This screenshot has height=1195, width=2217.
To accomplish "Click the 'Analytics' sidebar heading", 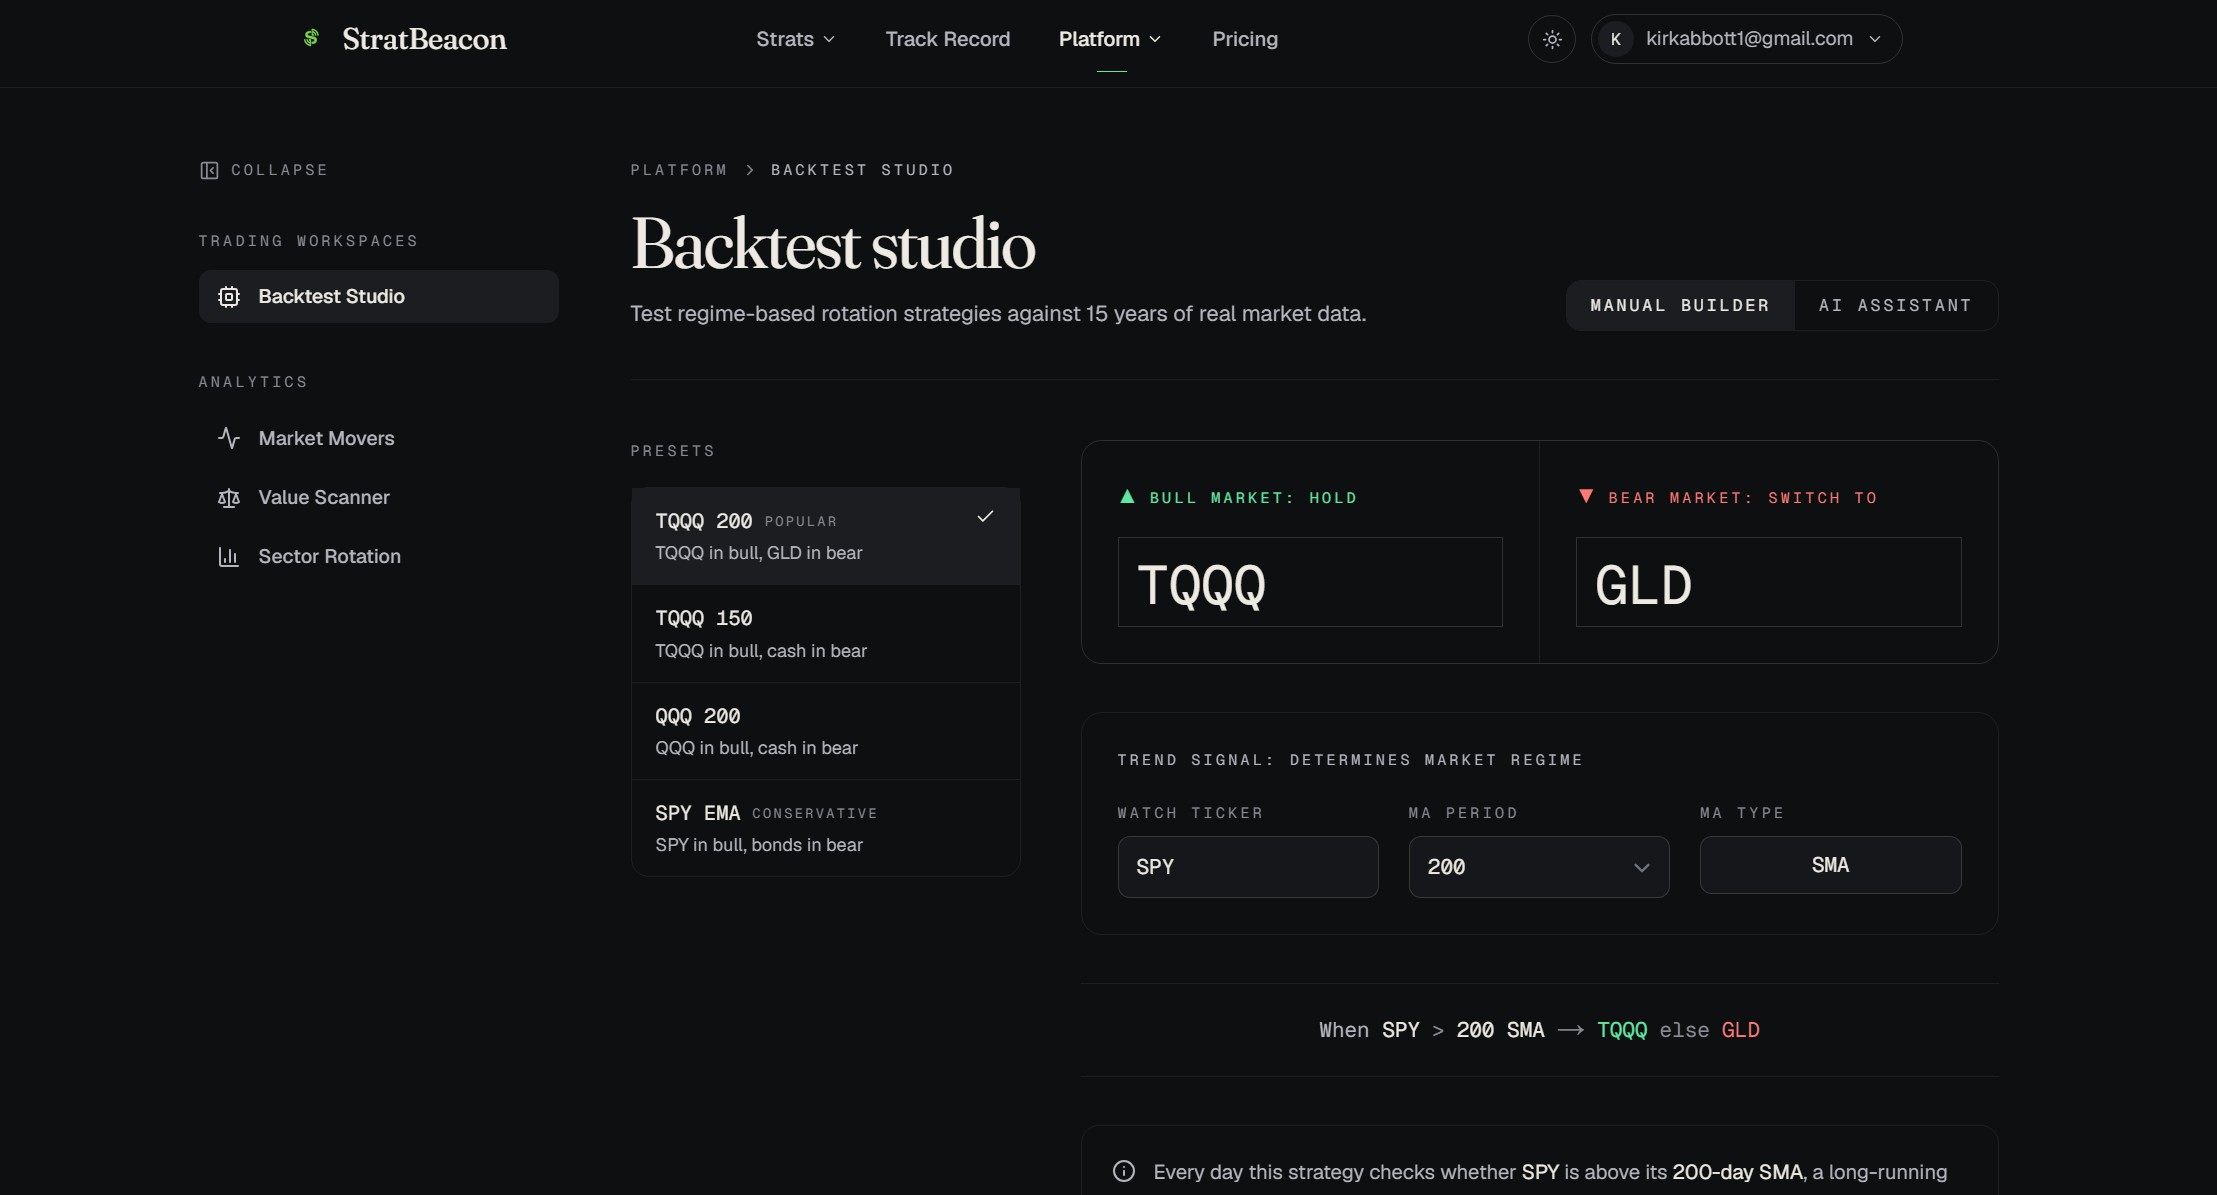I will pos(253,382).
